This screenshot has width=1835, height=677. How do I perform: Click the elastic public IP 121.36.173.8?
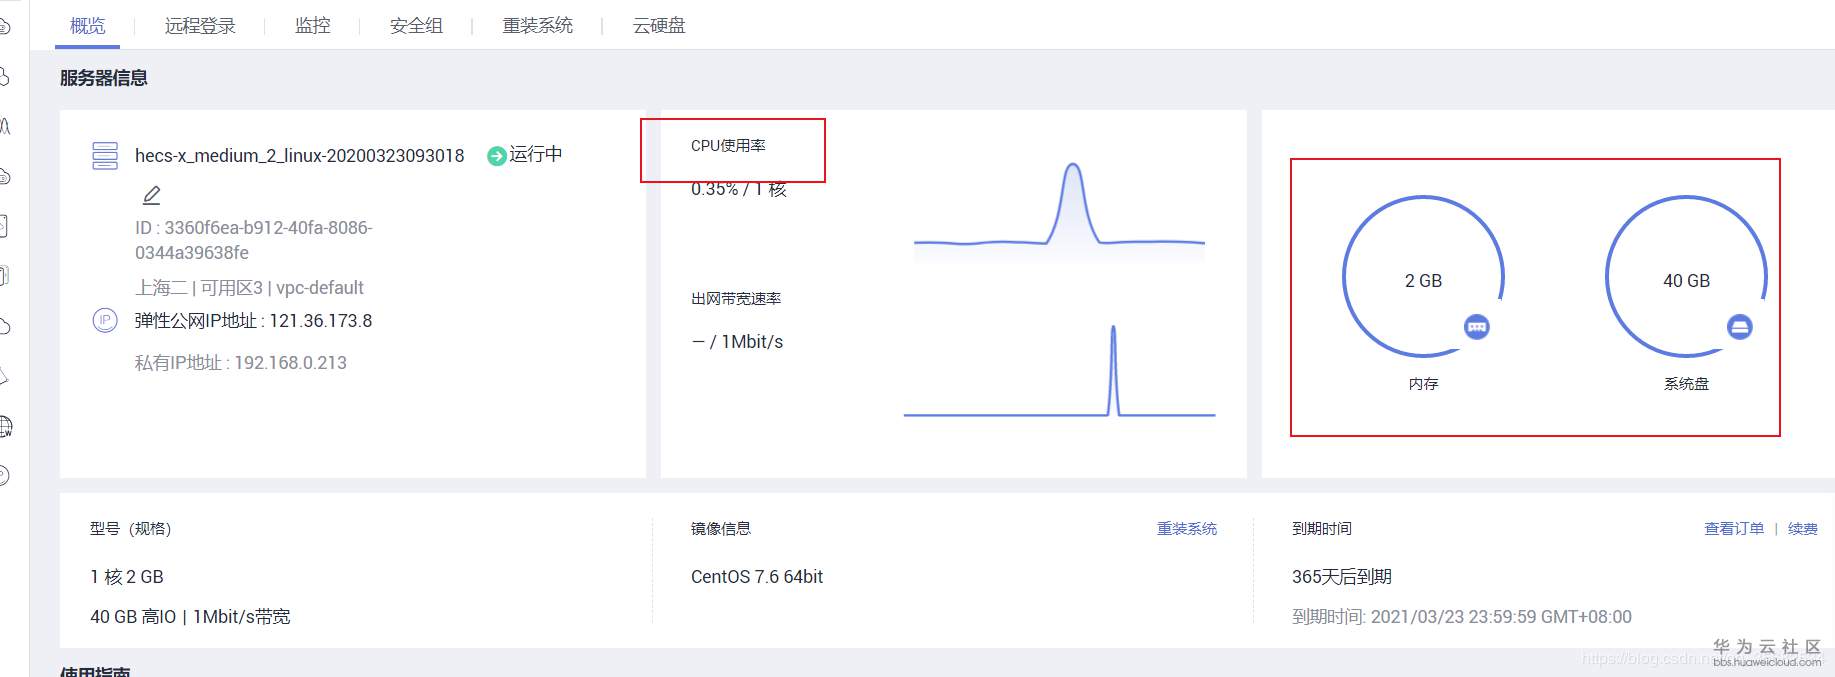tap(321, 321)
